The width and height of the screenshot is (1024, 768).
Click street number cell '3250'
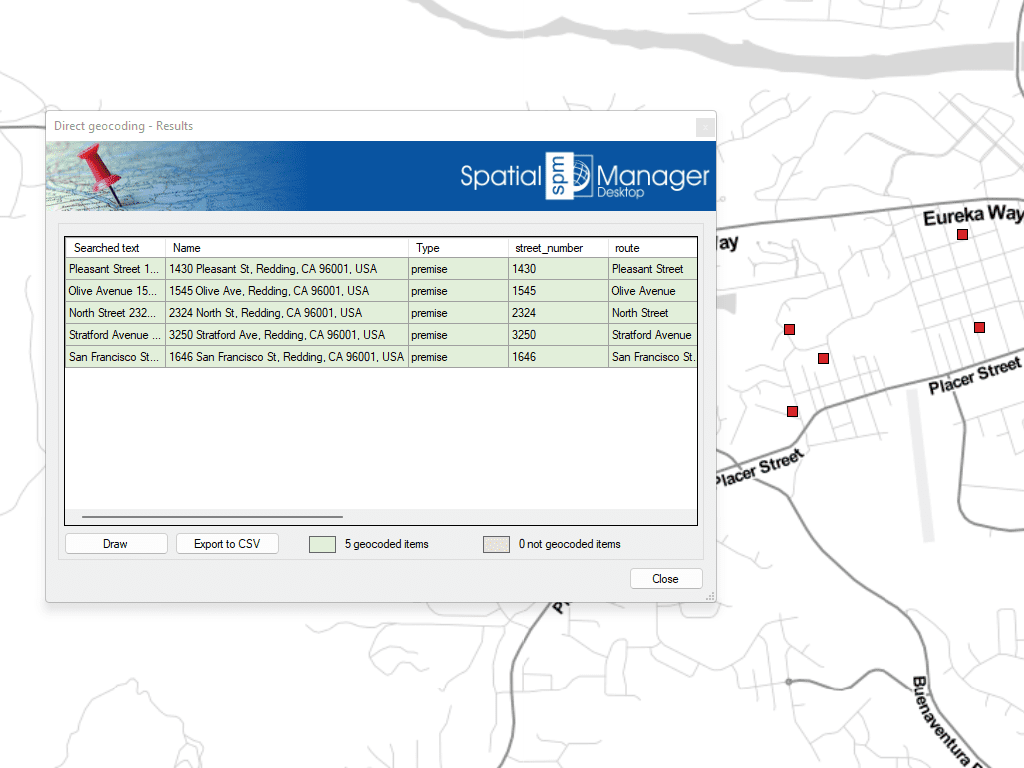click(x=558, y=335)
